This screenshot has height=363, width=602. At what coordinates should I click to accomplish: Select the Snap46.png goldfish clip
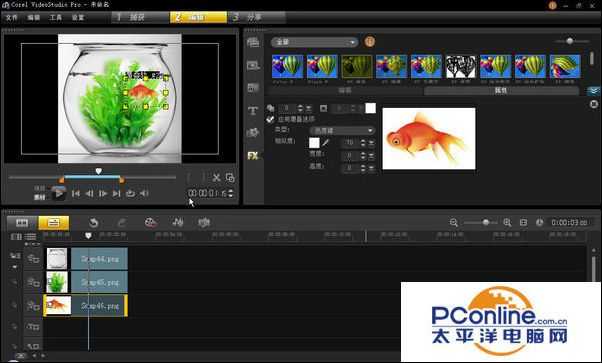click(x=86, y=306)
